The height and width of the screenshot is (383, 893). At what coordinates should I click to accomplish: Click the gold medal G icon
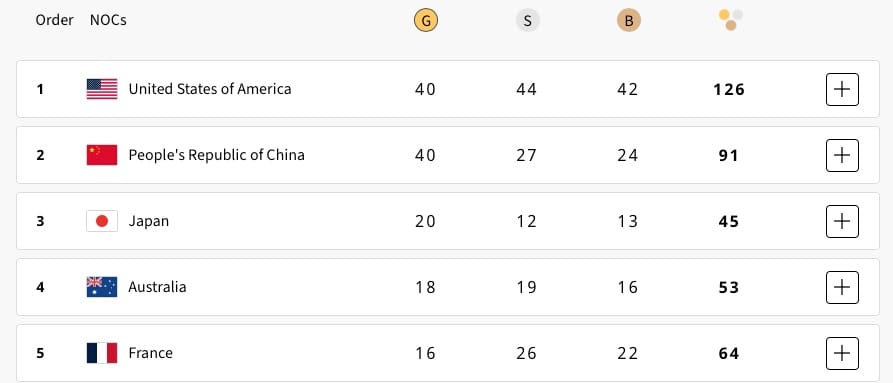[425, 21]
